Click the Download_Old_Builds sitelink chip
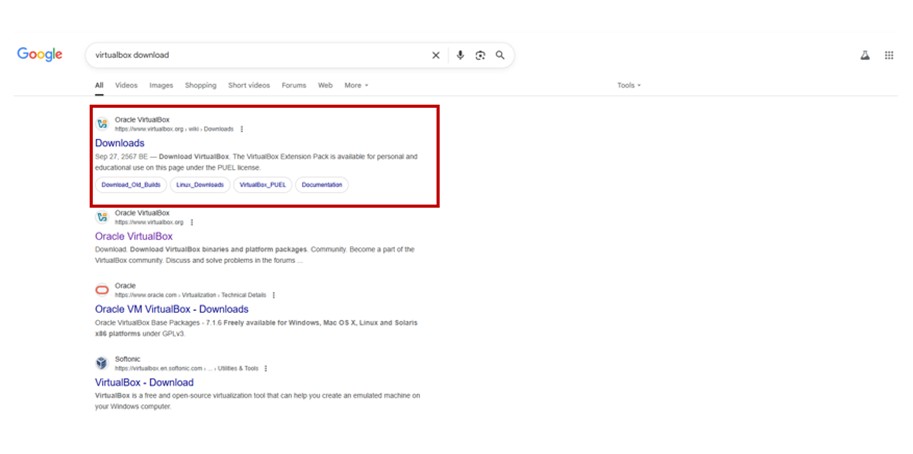913x454 pixels. point(131,185)
